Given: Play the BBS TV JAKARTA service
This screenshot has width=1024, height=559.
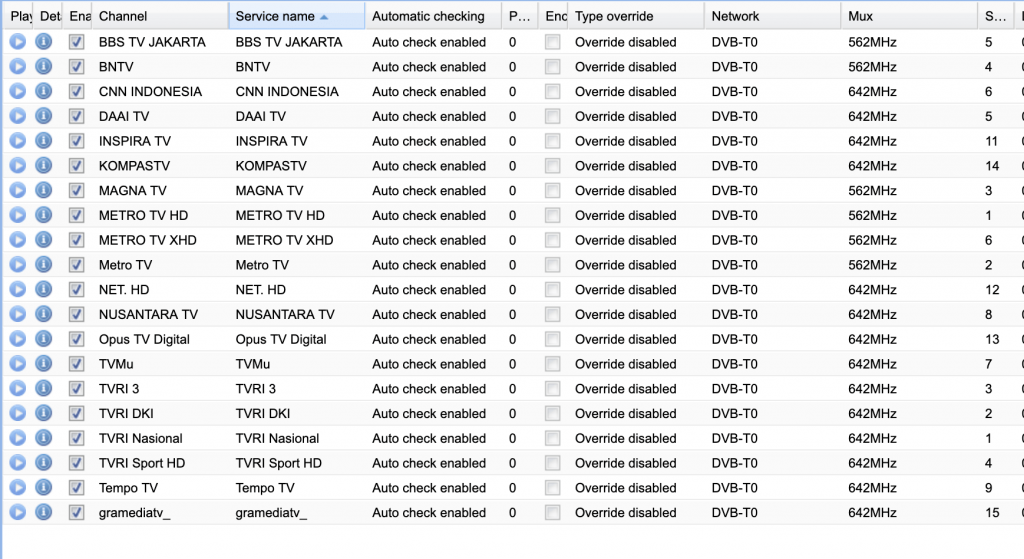Looking at the screenshot, I should coord(18,42).
